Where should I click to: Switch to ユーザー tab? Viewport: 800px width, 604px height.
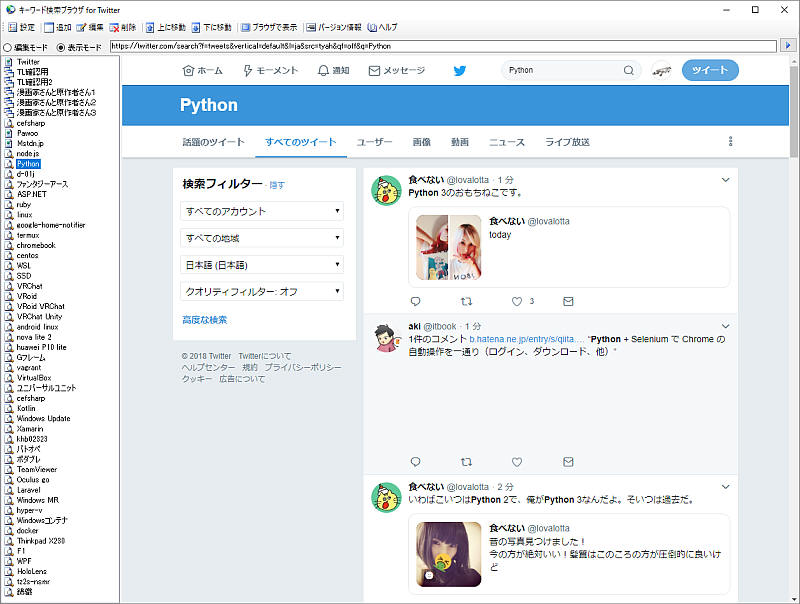tap(375, 142)
